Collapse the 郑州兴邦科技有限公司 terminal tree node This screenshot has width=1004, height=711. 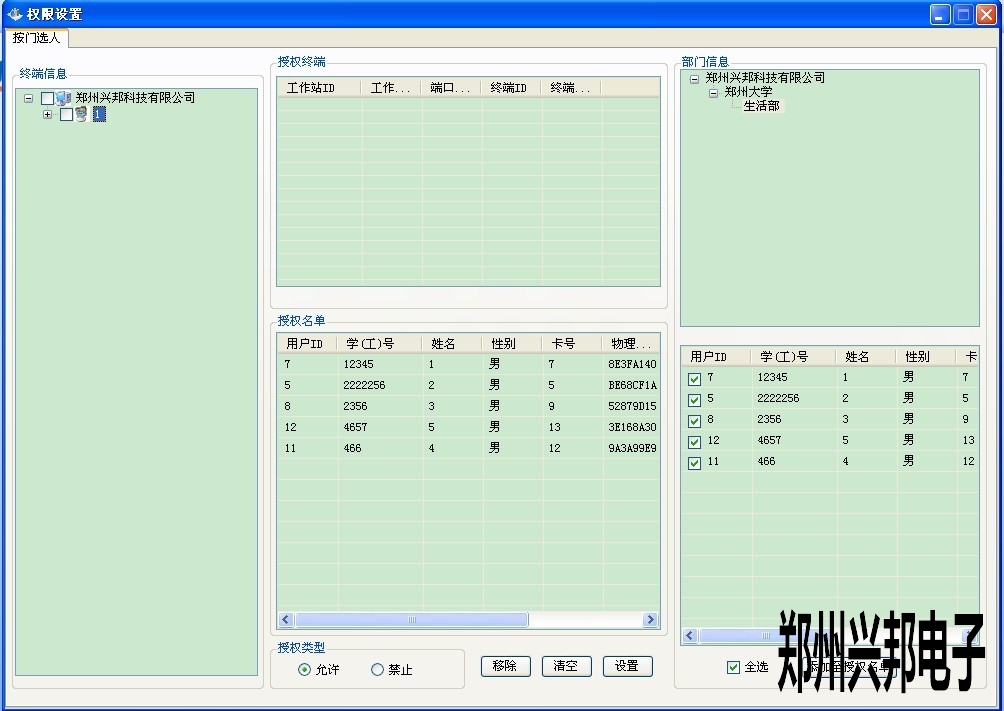click(x=28, y=98)
